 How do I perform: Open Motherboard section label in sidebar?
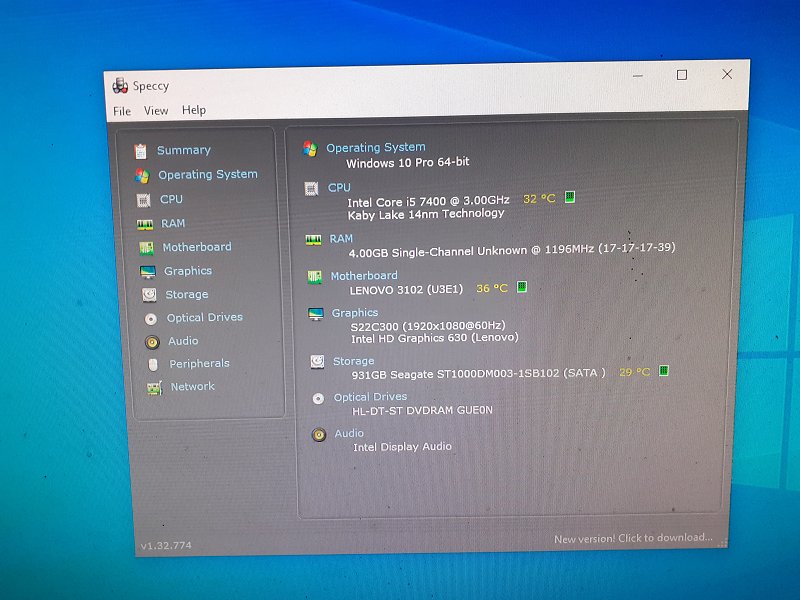coord(197,247)
